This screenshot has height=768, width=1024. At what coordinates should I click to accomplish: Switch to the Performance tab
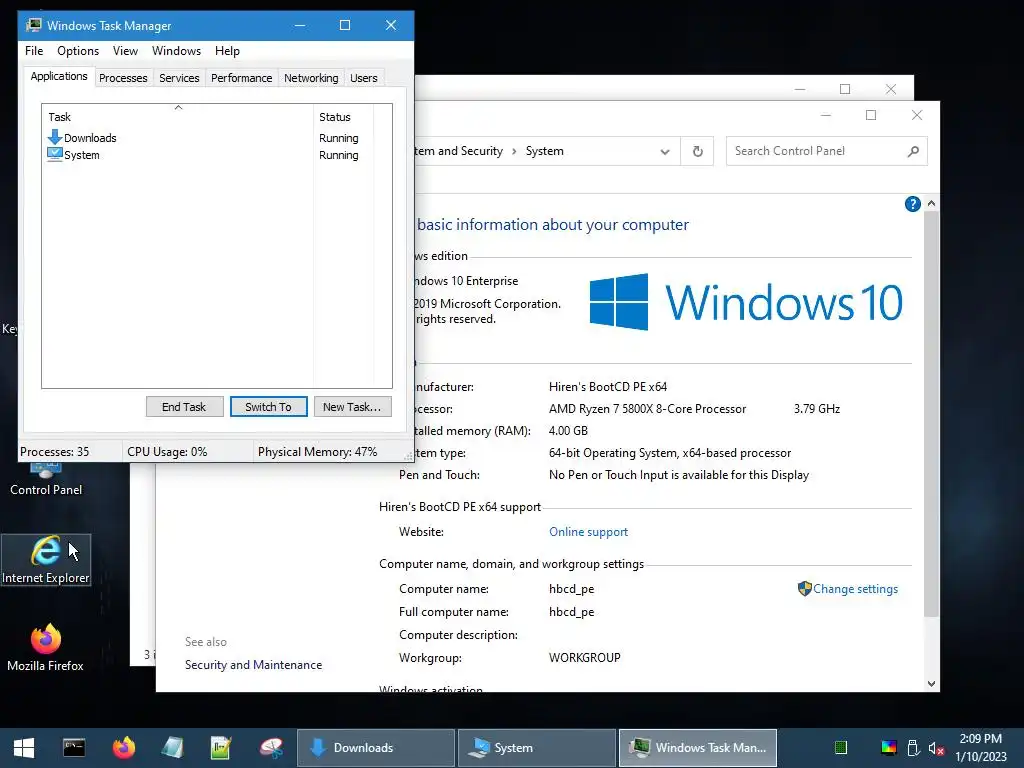(242, 78)
